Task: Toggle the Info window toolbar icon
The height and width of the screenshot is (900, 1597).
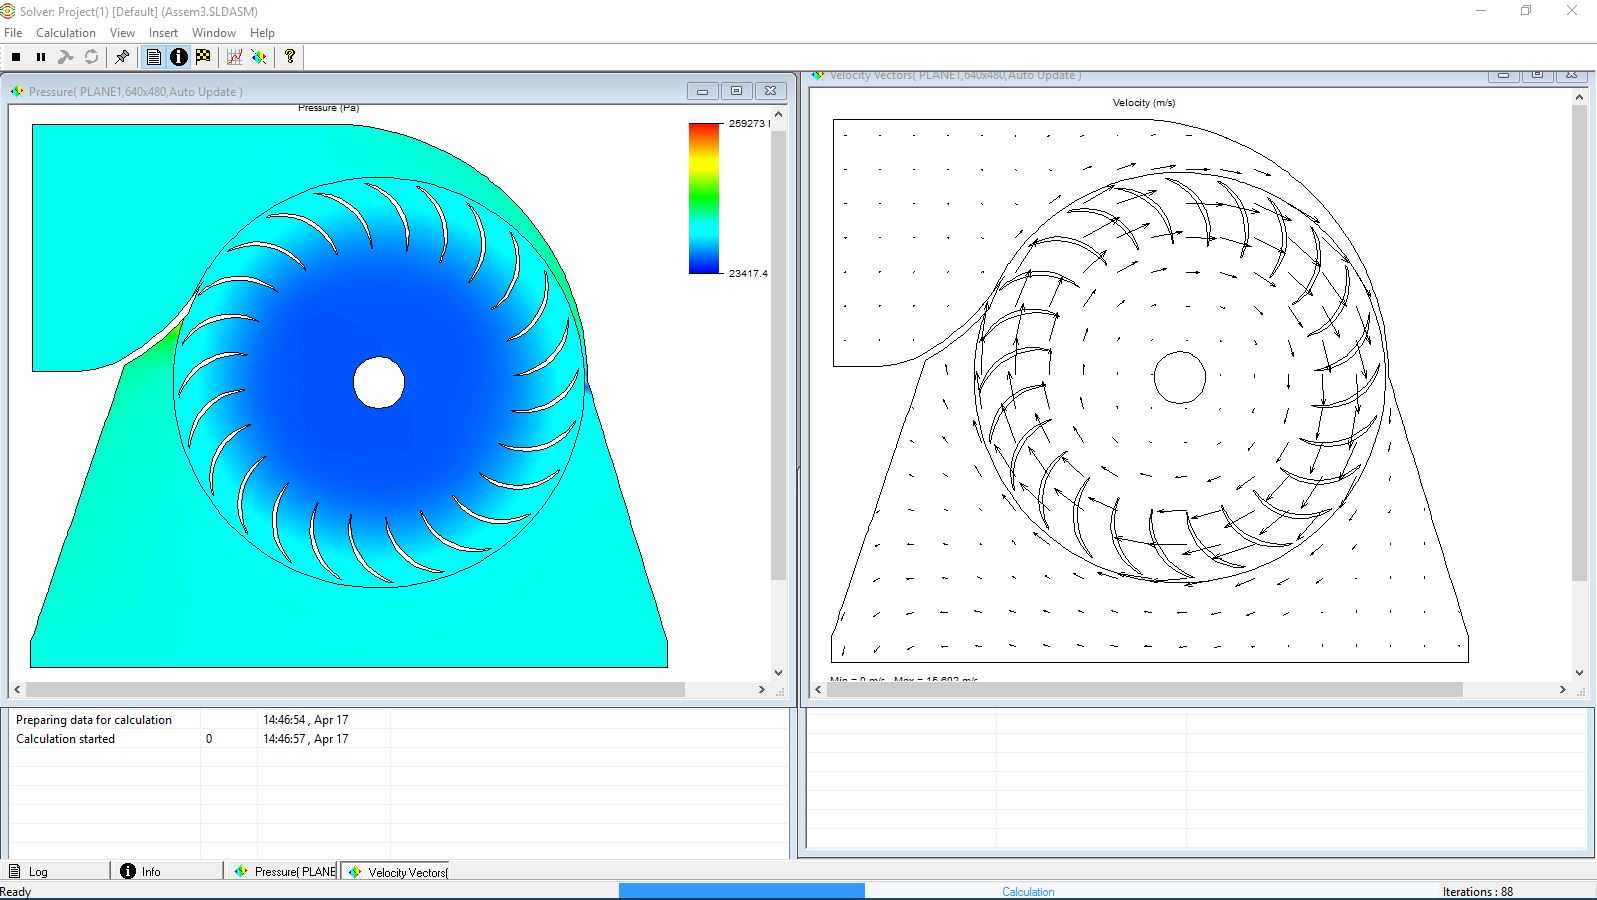Action: pos(179,57)
